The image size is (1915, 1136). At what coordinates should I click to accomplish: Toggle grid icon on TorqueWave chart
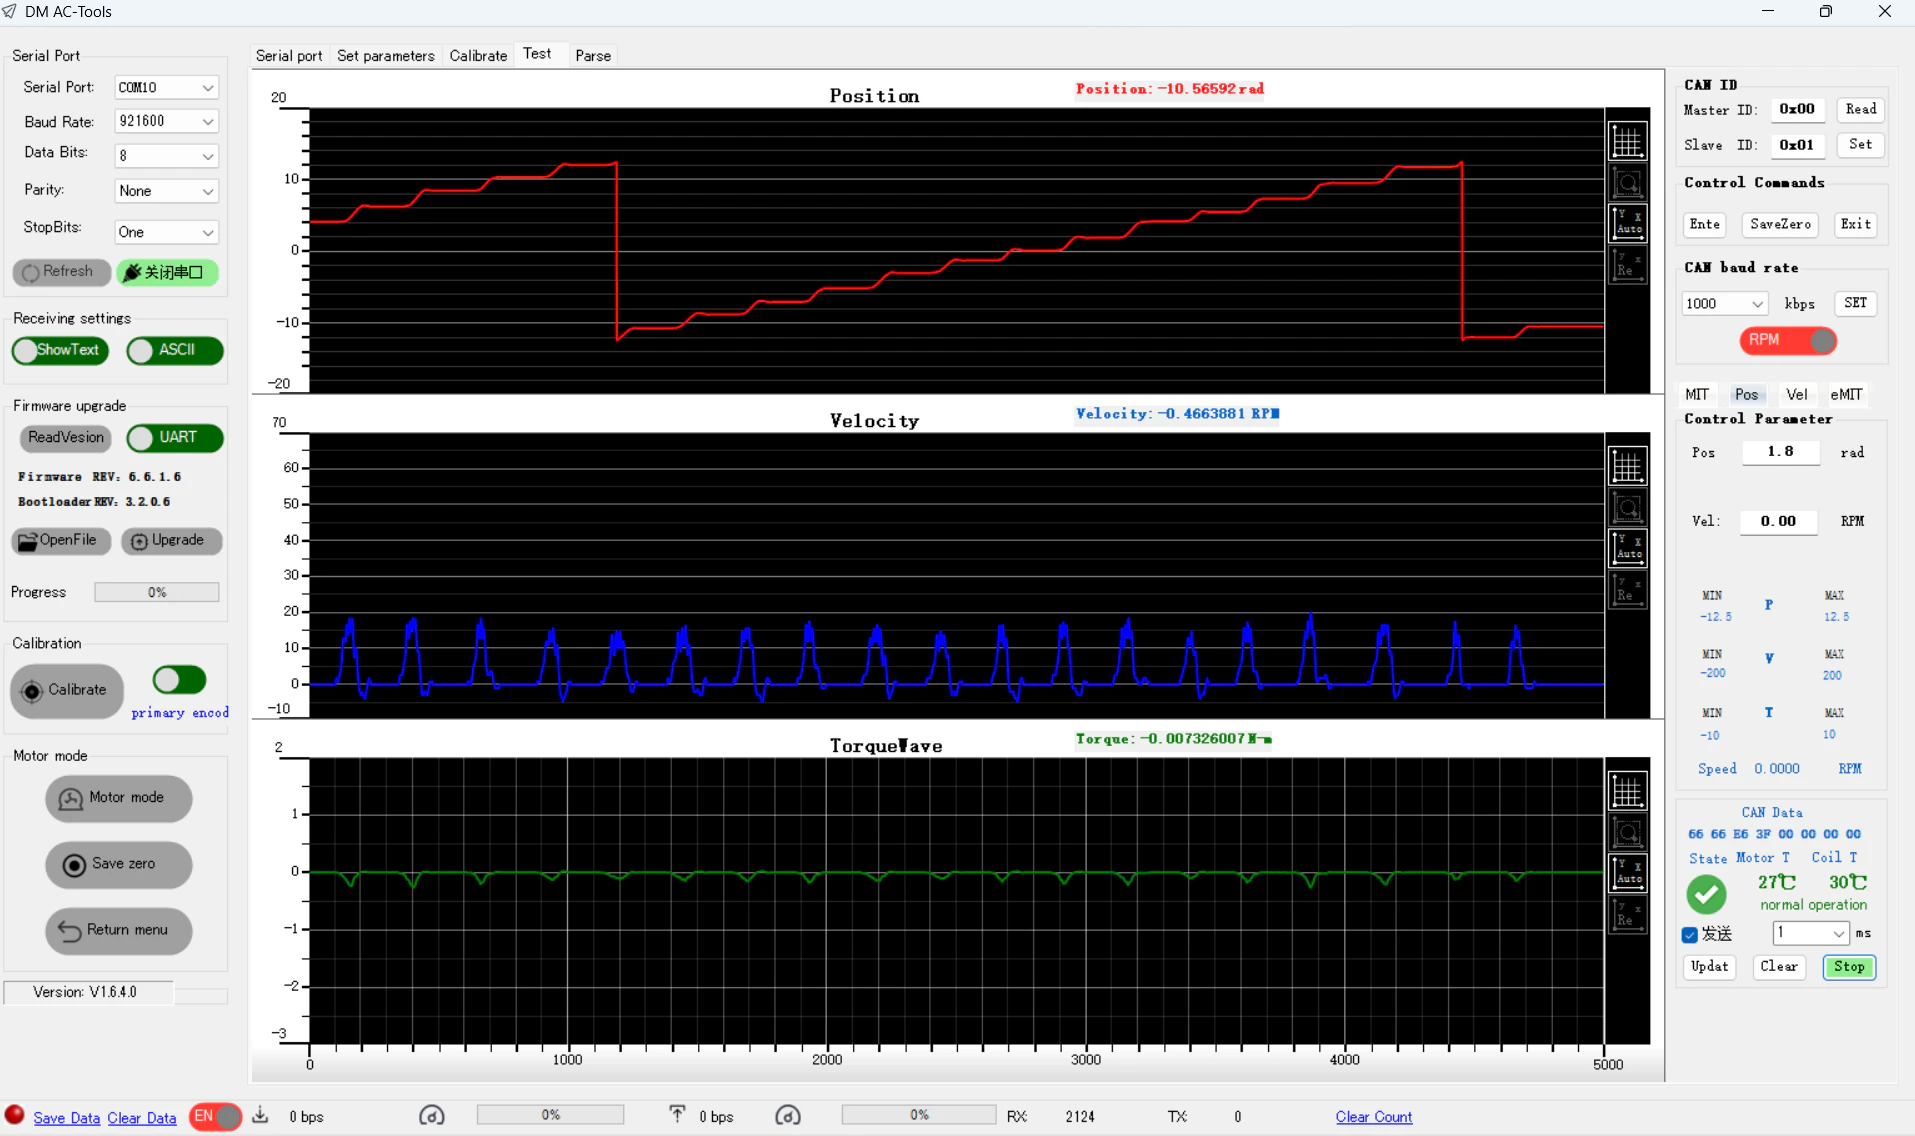coord(1627,791)
